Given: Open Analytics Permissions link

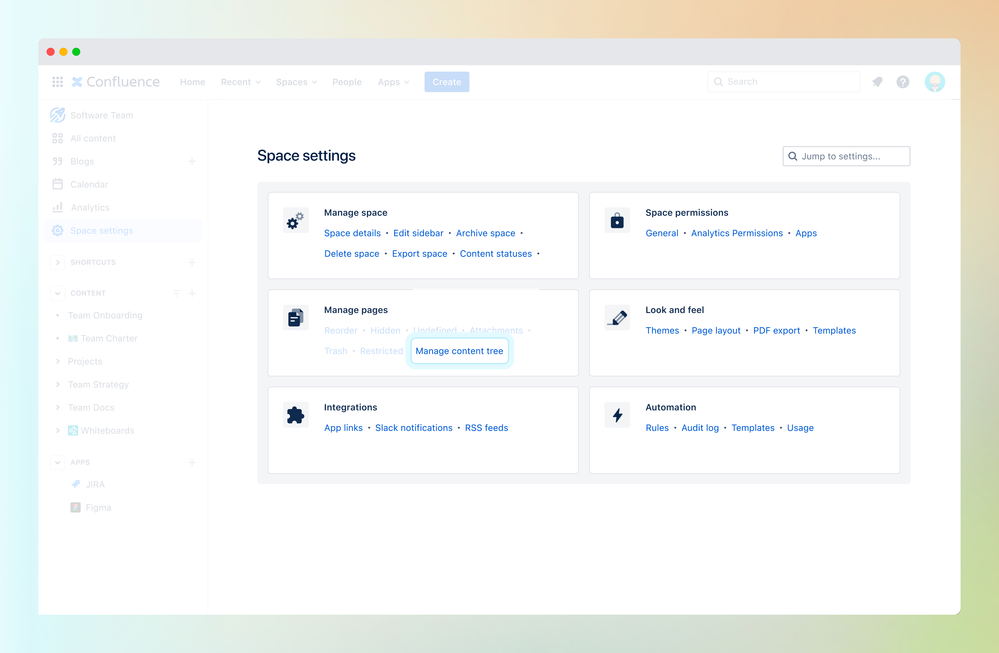Looking at the screenshot, I should tap(737, 233).
